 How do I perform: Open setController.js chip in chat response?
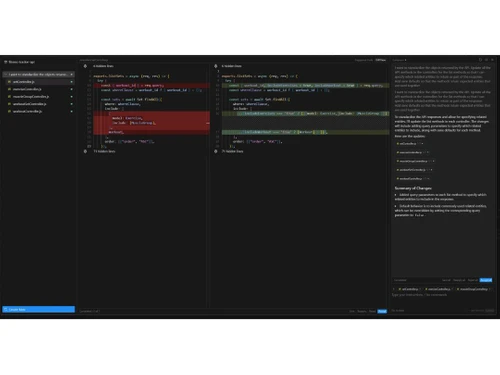(x=410, y=144)
